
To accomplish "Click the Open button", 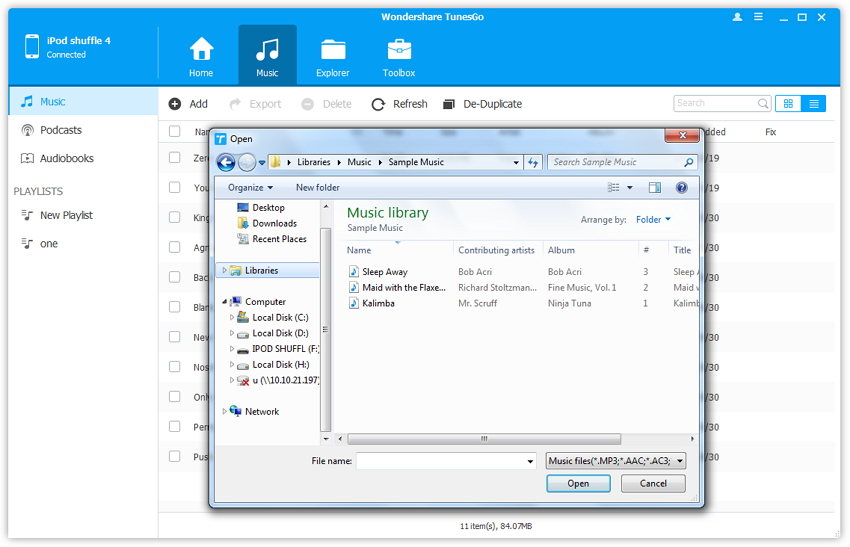I will 578,483.
